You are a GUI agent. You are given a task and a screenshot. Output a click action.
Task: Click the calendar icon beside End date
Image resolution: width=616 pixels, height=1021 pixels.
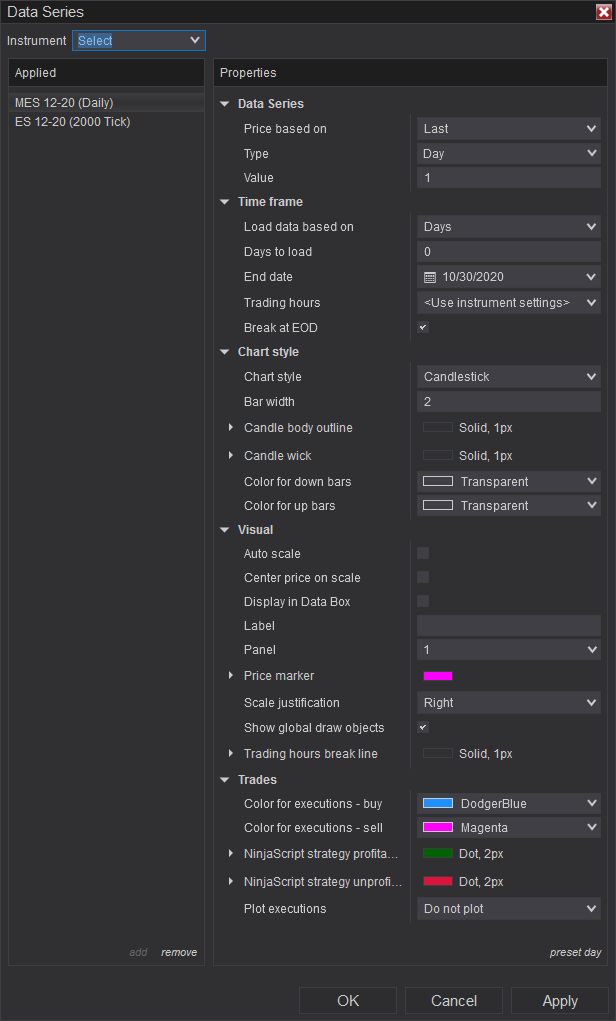pos(430,277)
